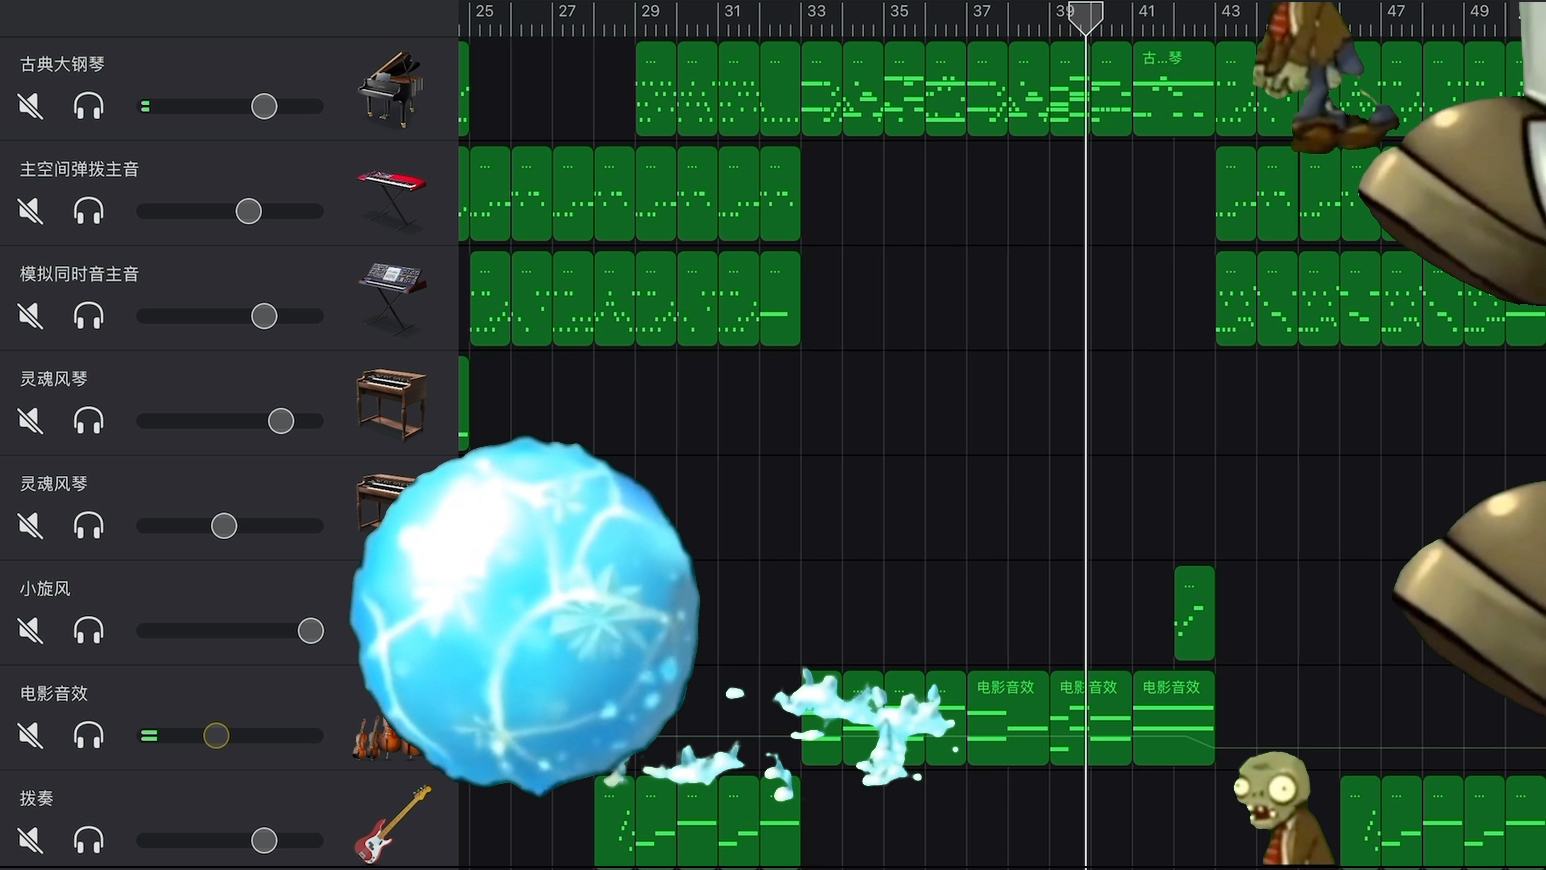Click the playhead marker on the ruler
The height and width of the screenshot is (870, 1546).
click(x=1086, y=17)
